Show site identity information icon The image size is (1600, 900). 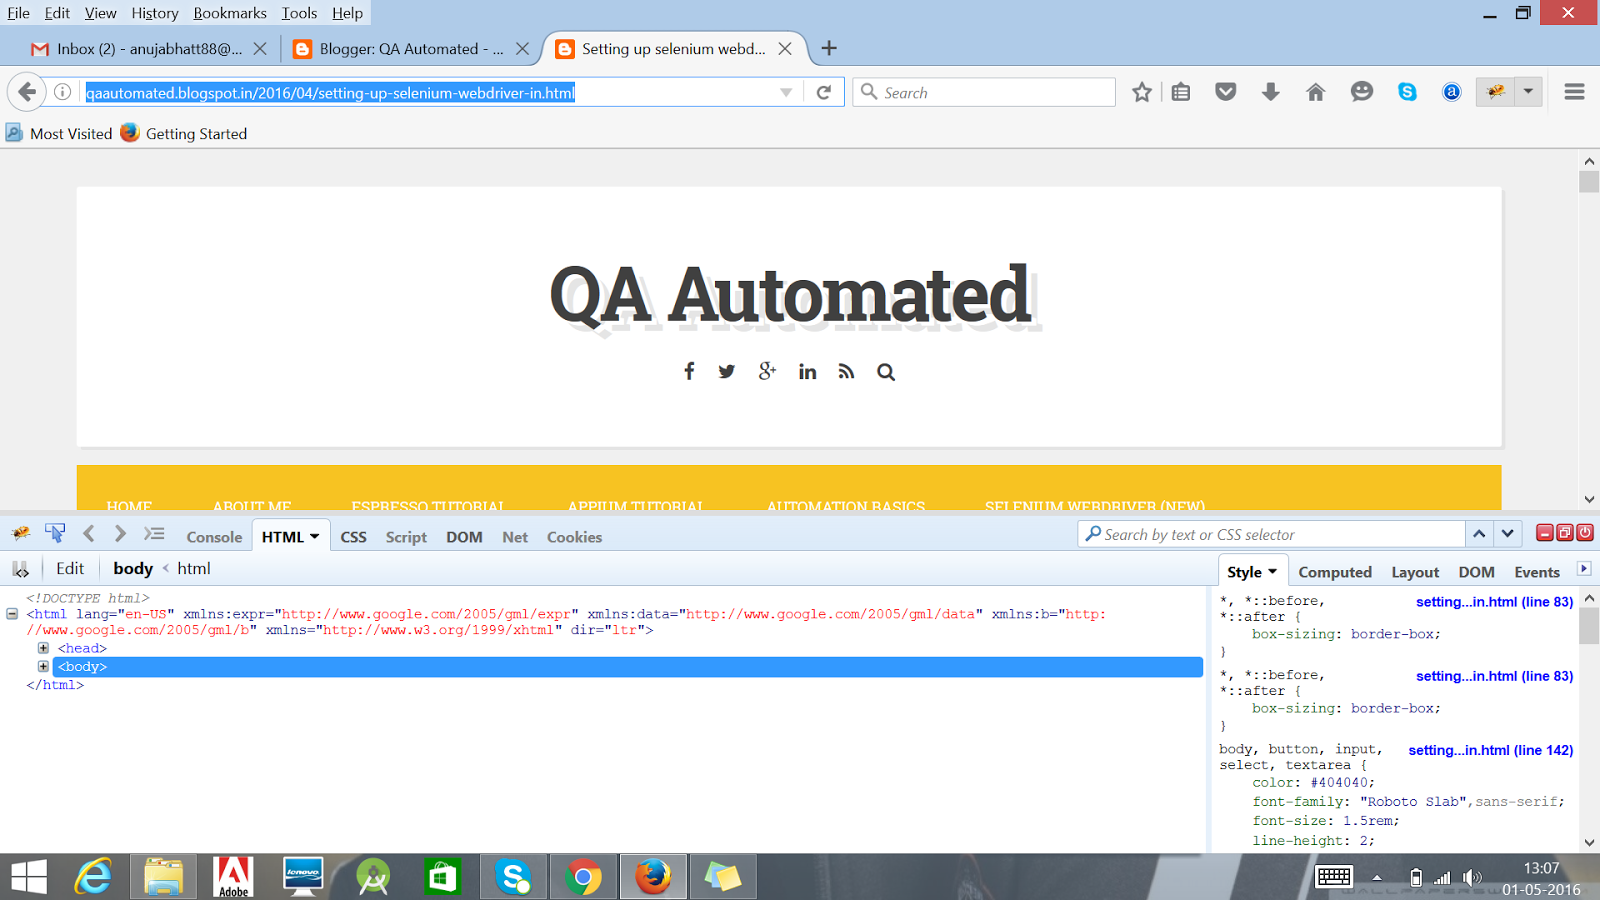pyautogui.click(x=62, y=92)
